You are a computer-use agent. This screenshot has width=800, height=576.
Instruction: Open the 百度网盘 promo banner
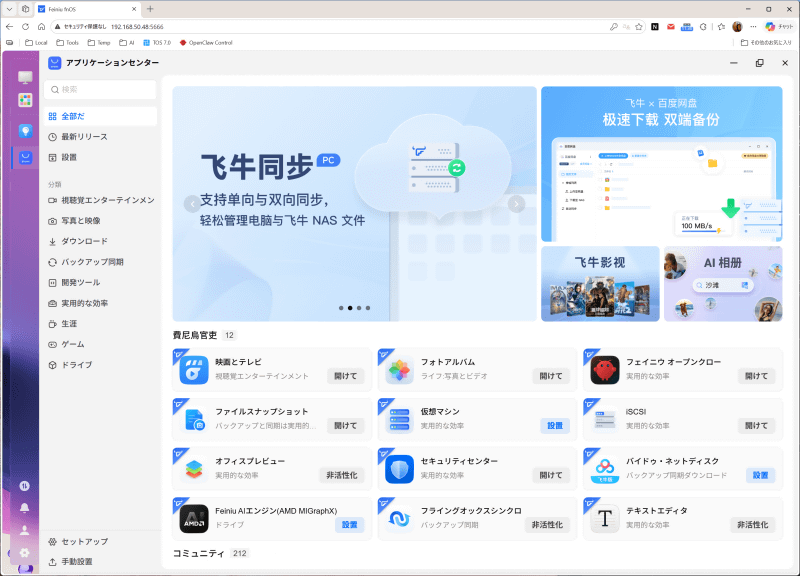[662, 164]
